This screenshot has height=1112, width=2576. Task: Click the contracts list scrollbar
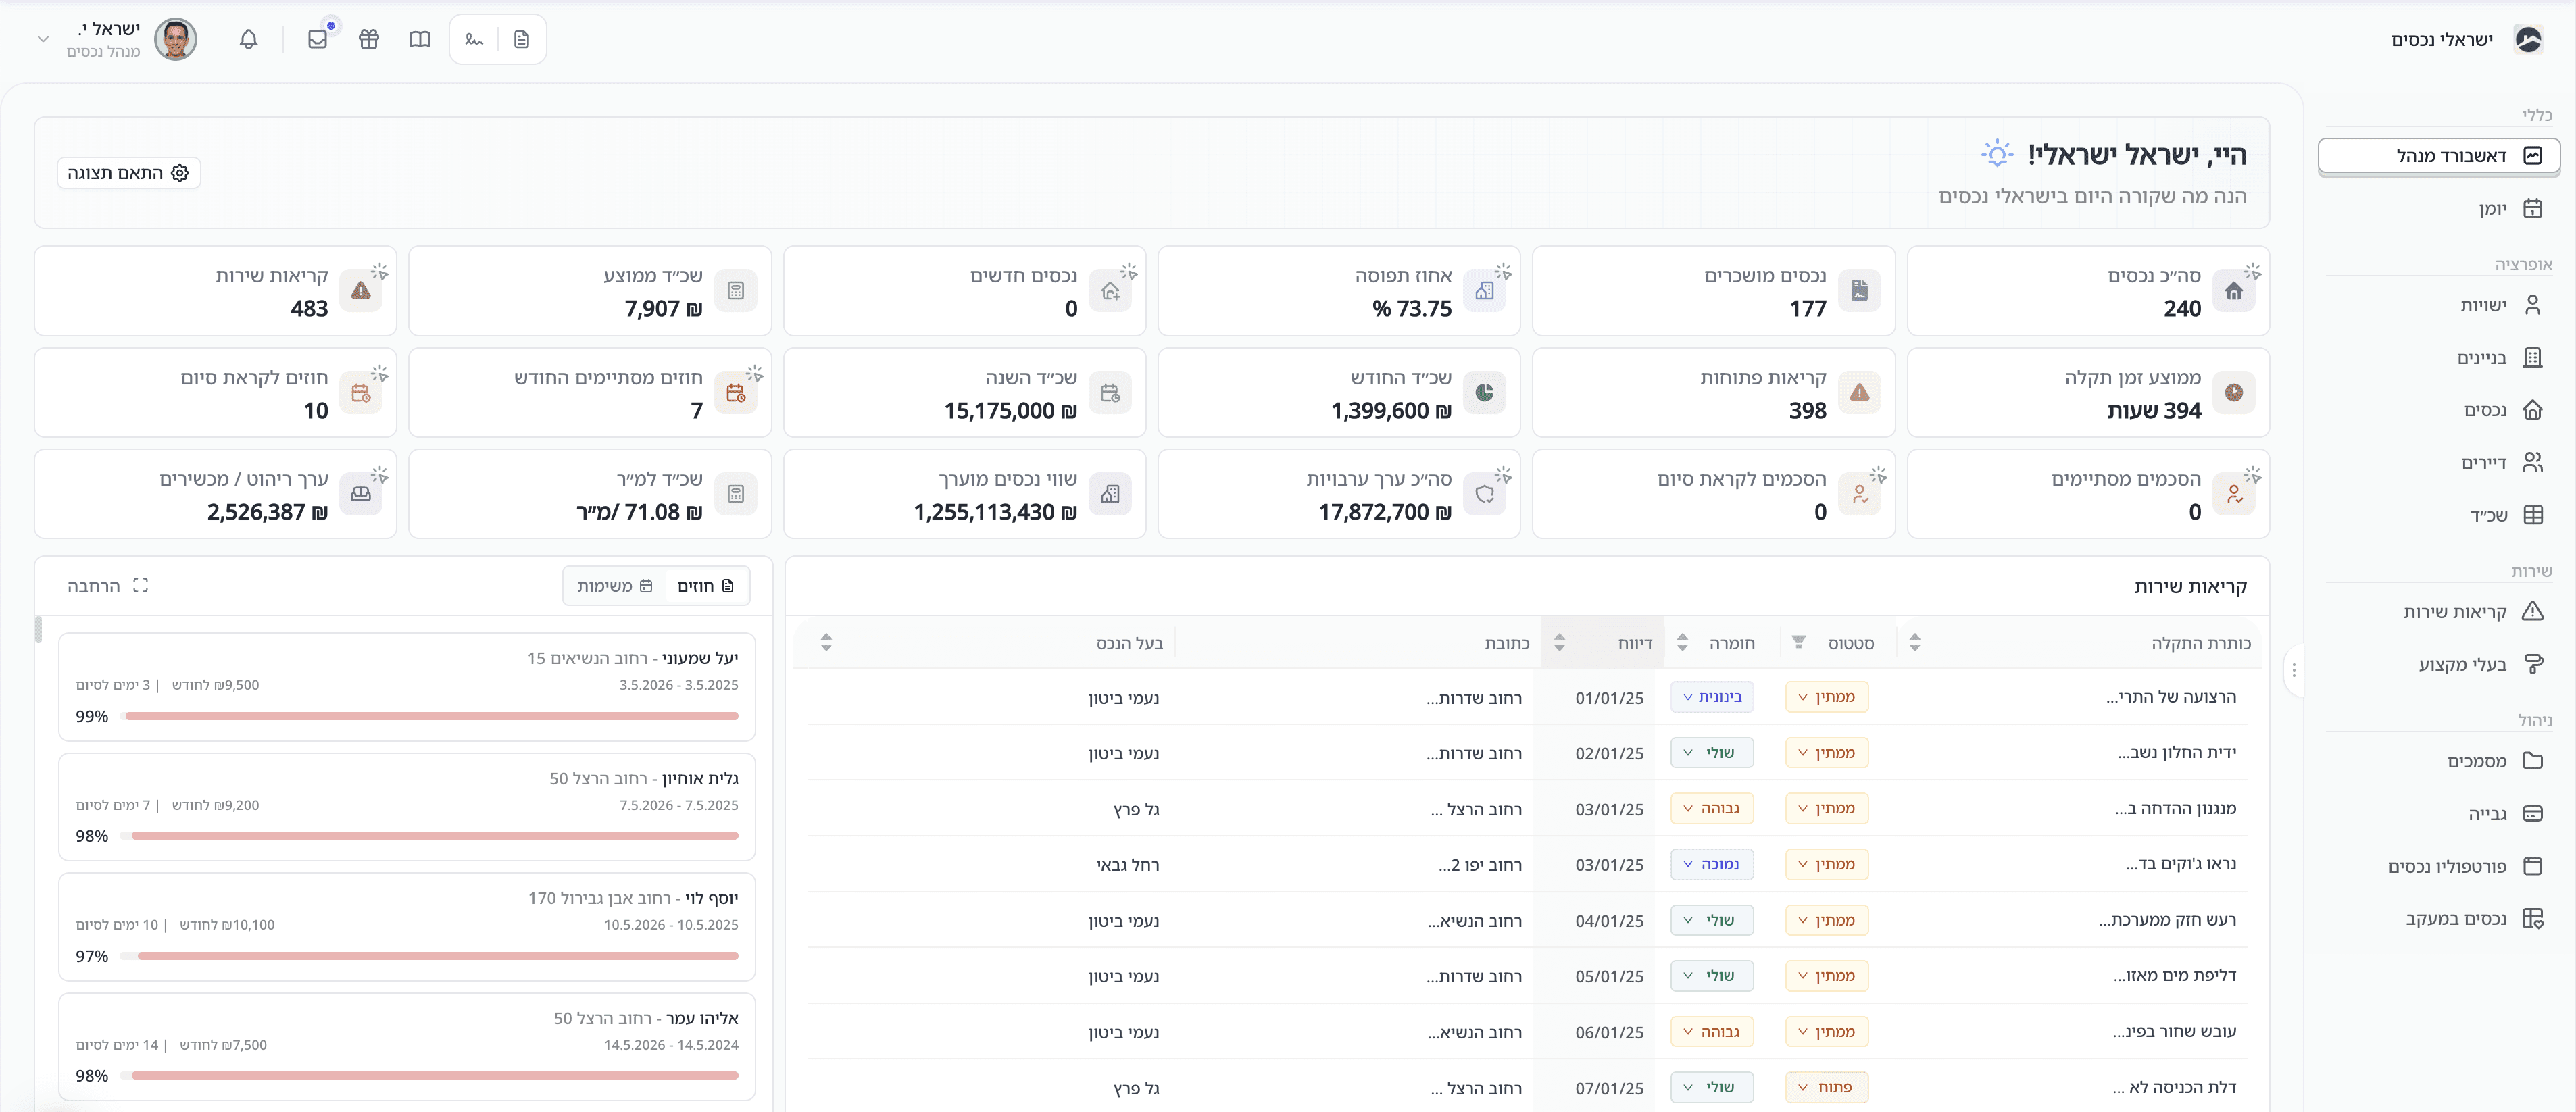pos(38,629)
